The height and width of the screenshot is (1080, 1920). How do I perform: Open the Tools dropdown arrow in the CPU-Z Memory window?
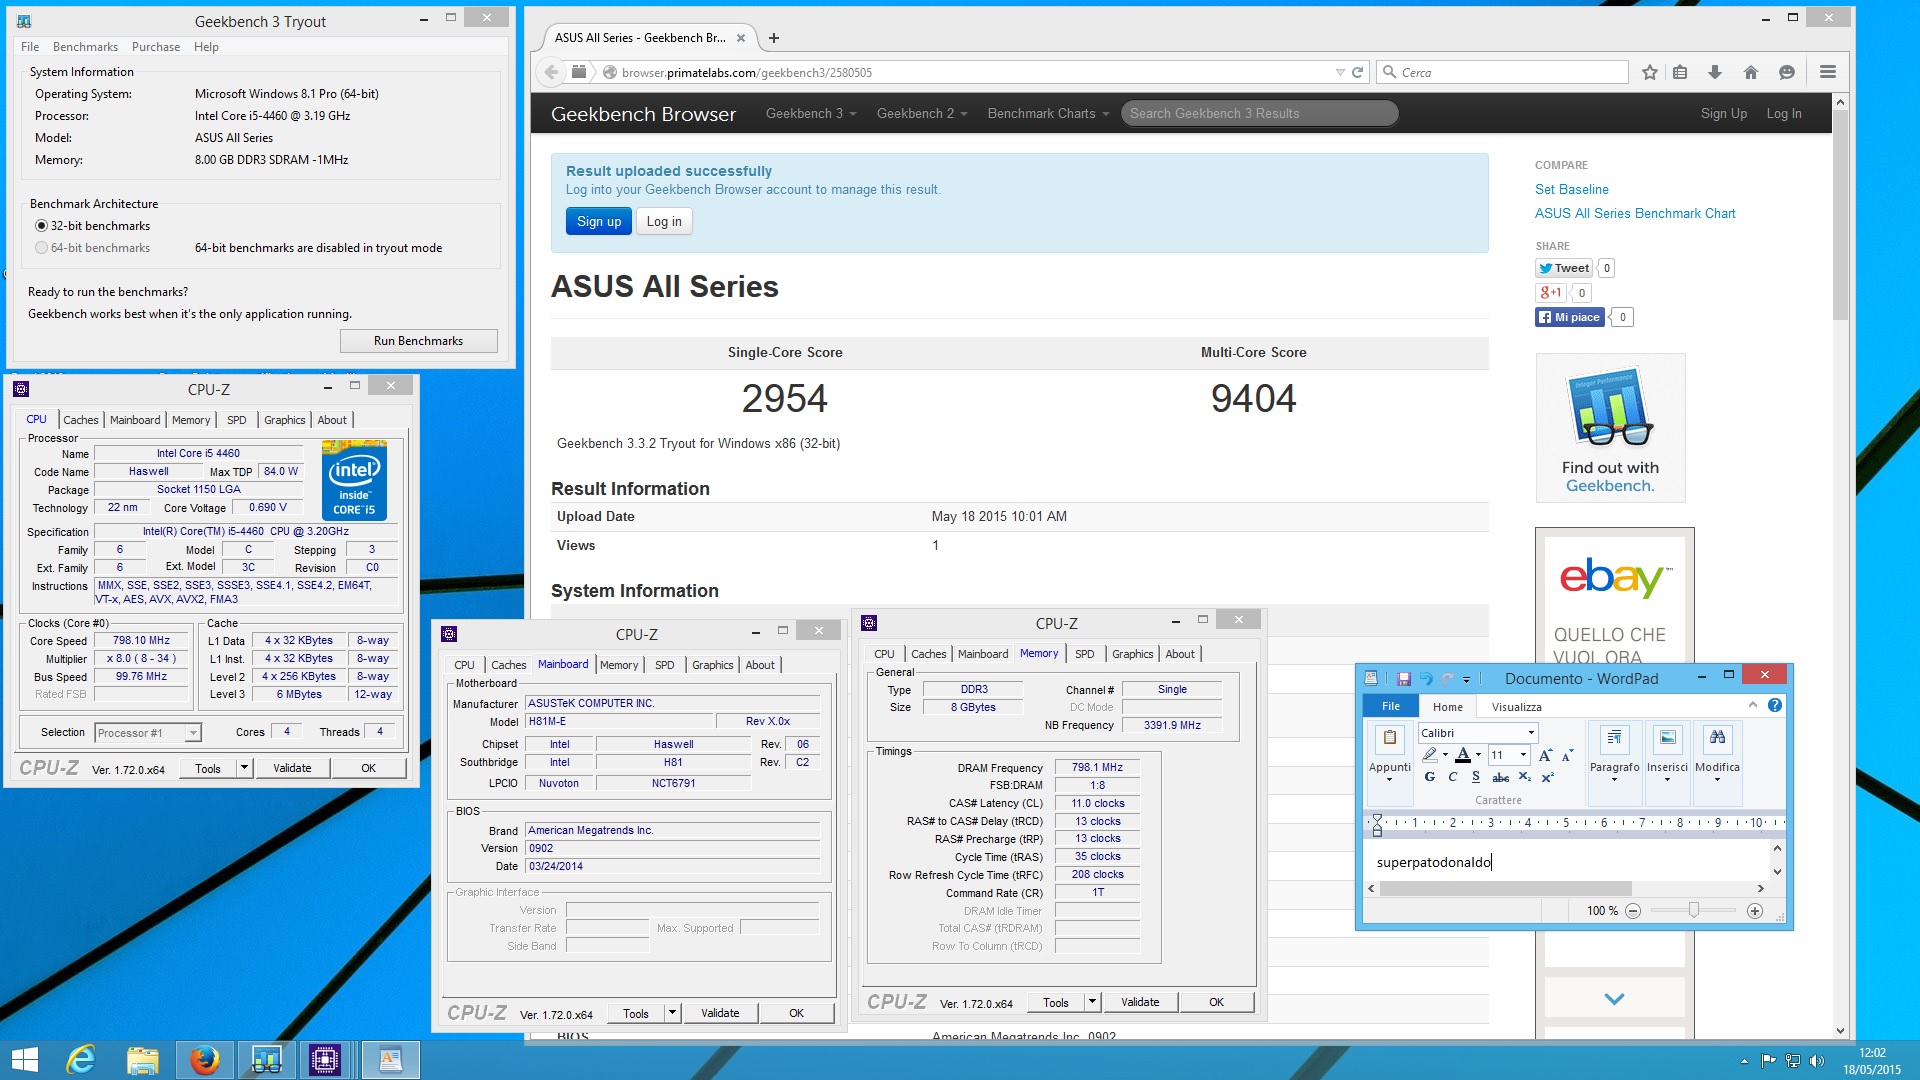(x=1093, y=1002)
